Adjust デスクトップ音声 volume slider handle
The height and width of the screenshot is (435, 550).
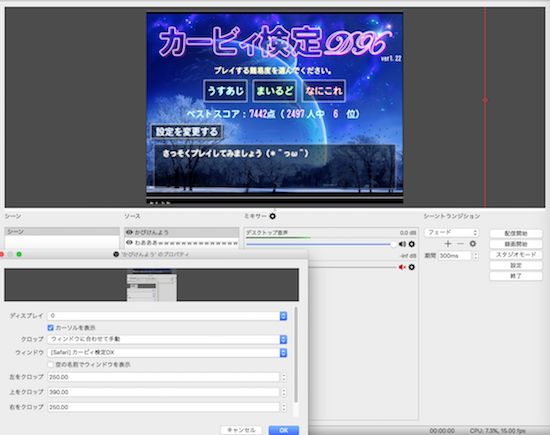pyautogui.click(x=394, y=244)
